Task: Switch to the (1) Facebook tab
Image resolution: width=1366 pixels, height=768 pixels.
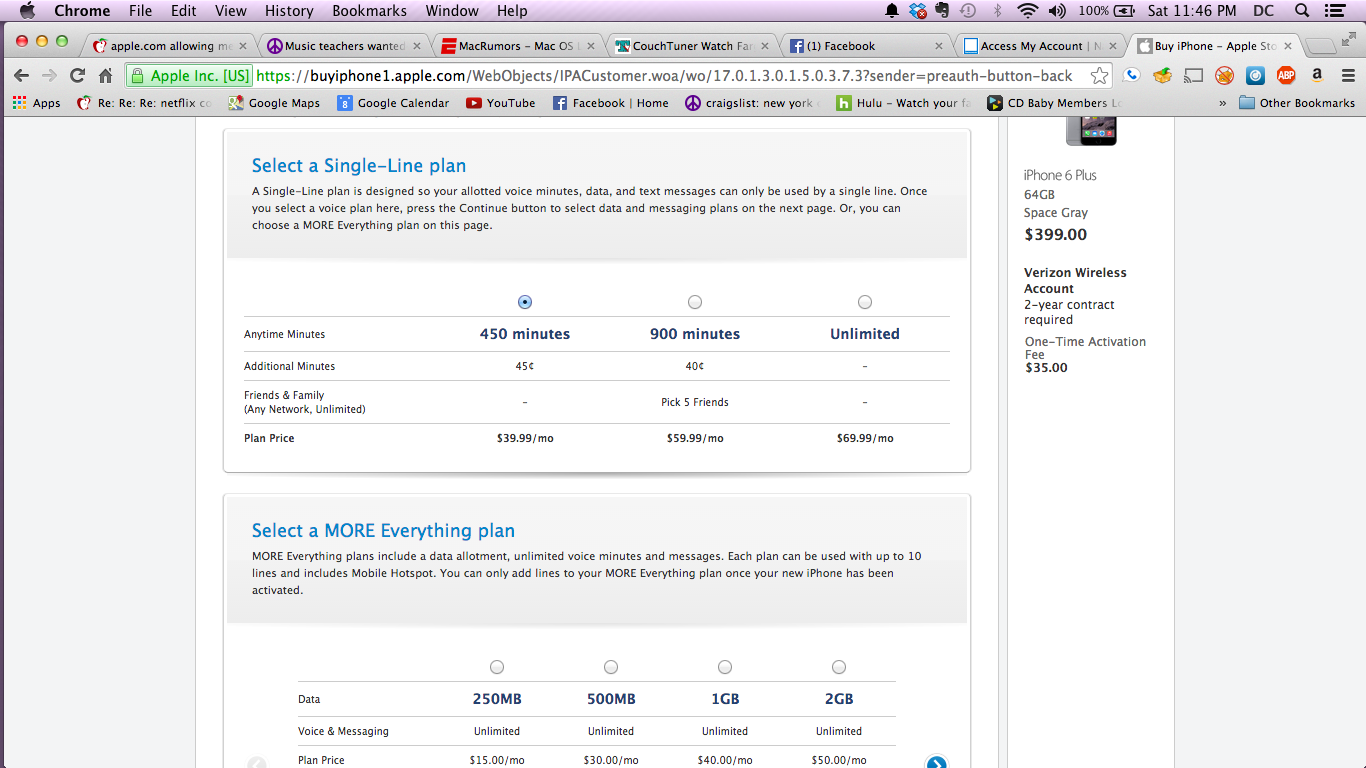Action: click(864, 46)
